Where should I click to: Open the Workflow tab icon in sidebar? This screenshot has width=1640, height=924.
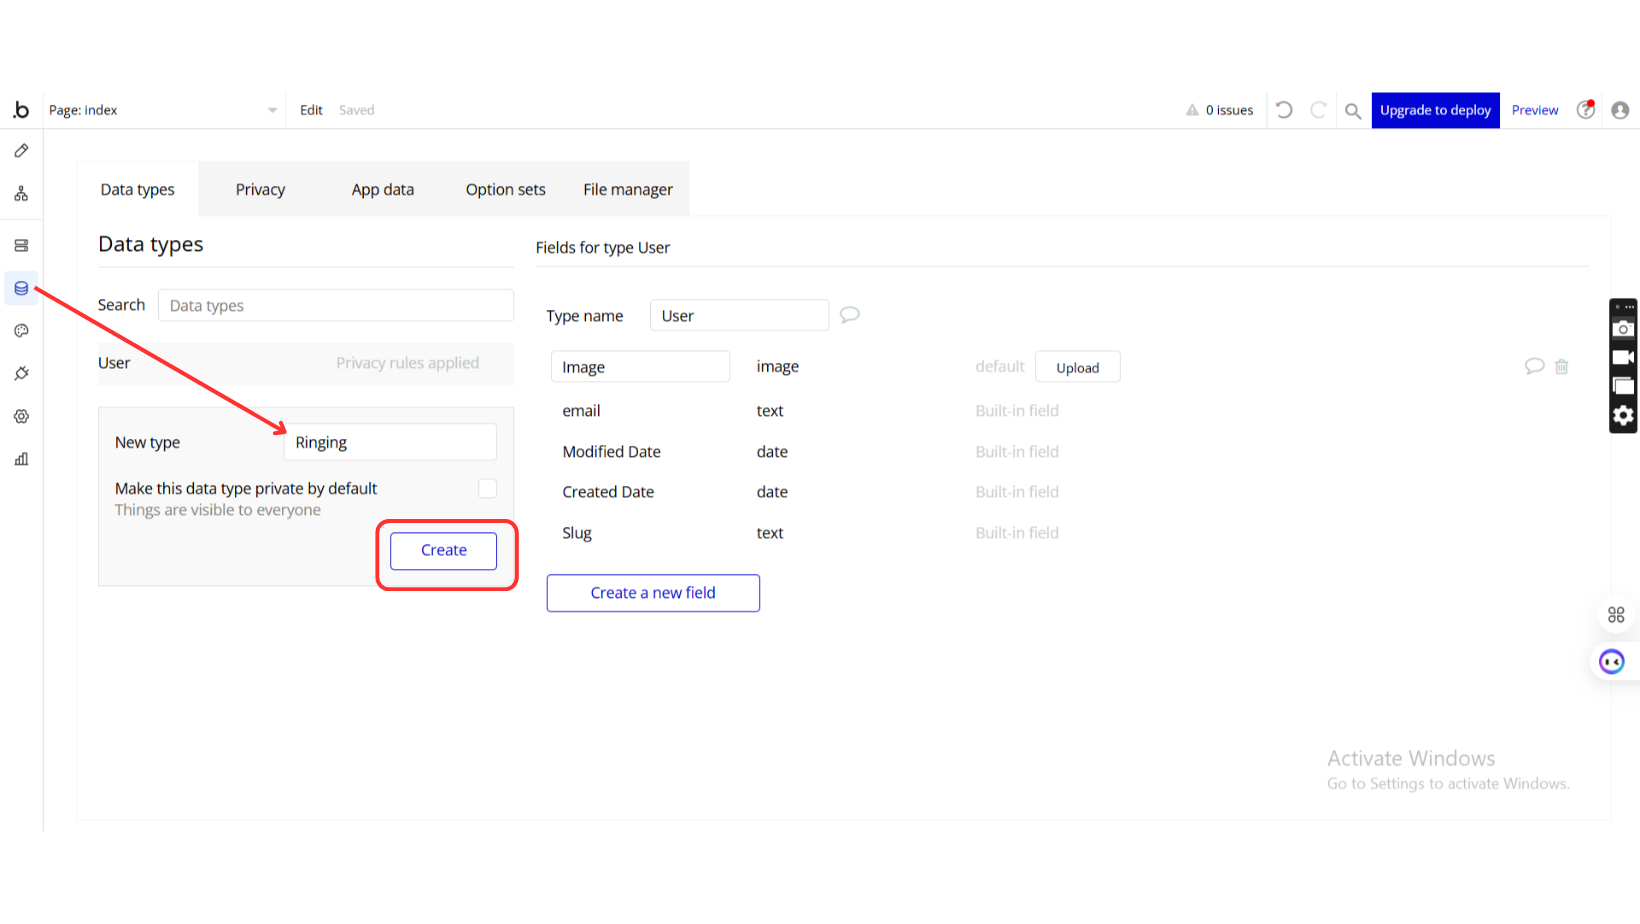(21, 194)
